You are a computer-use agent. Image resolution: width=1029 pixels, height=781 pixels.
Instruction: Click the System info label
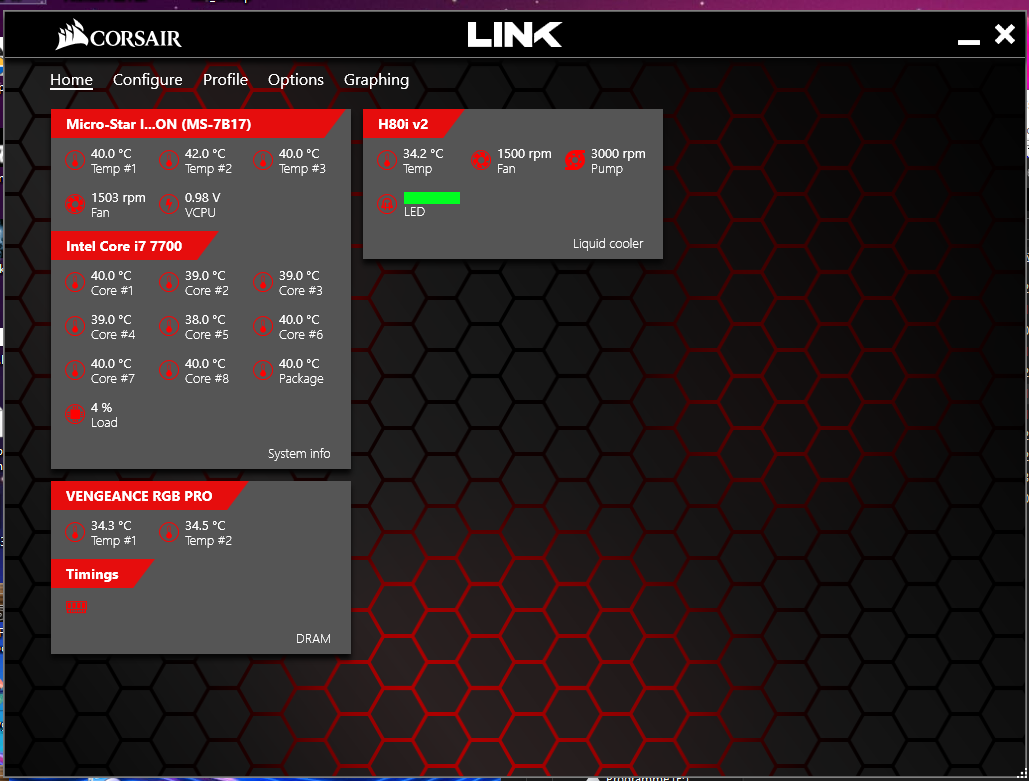(299, 454)
